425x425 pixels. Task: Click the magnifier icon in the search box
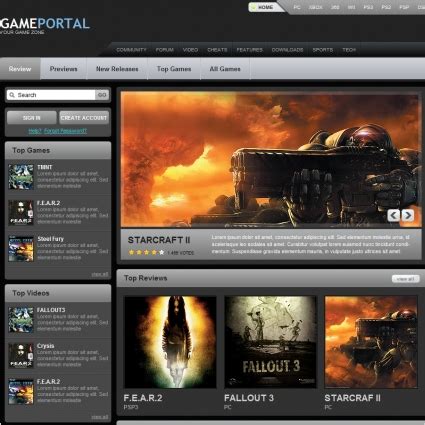(x=12, y=95)
